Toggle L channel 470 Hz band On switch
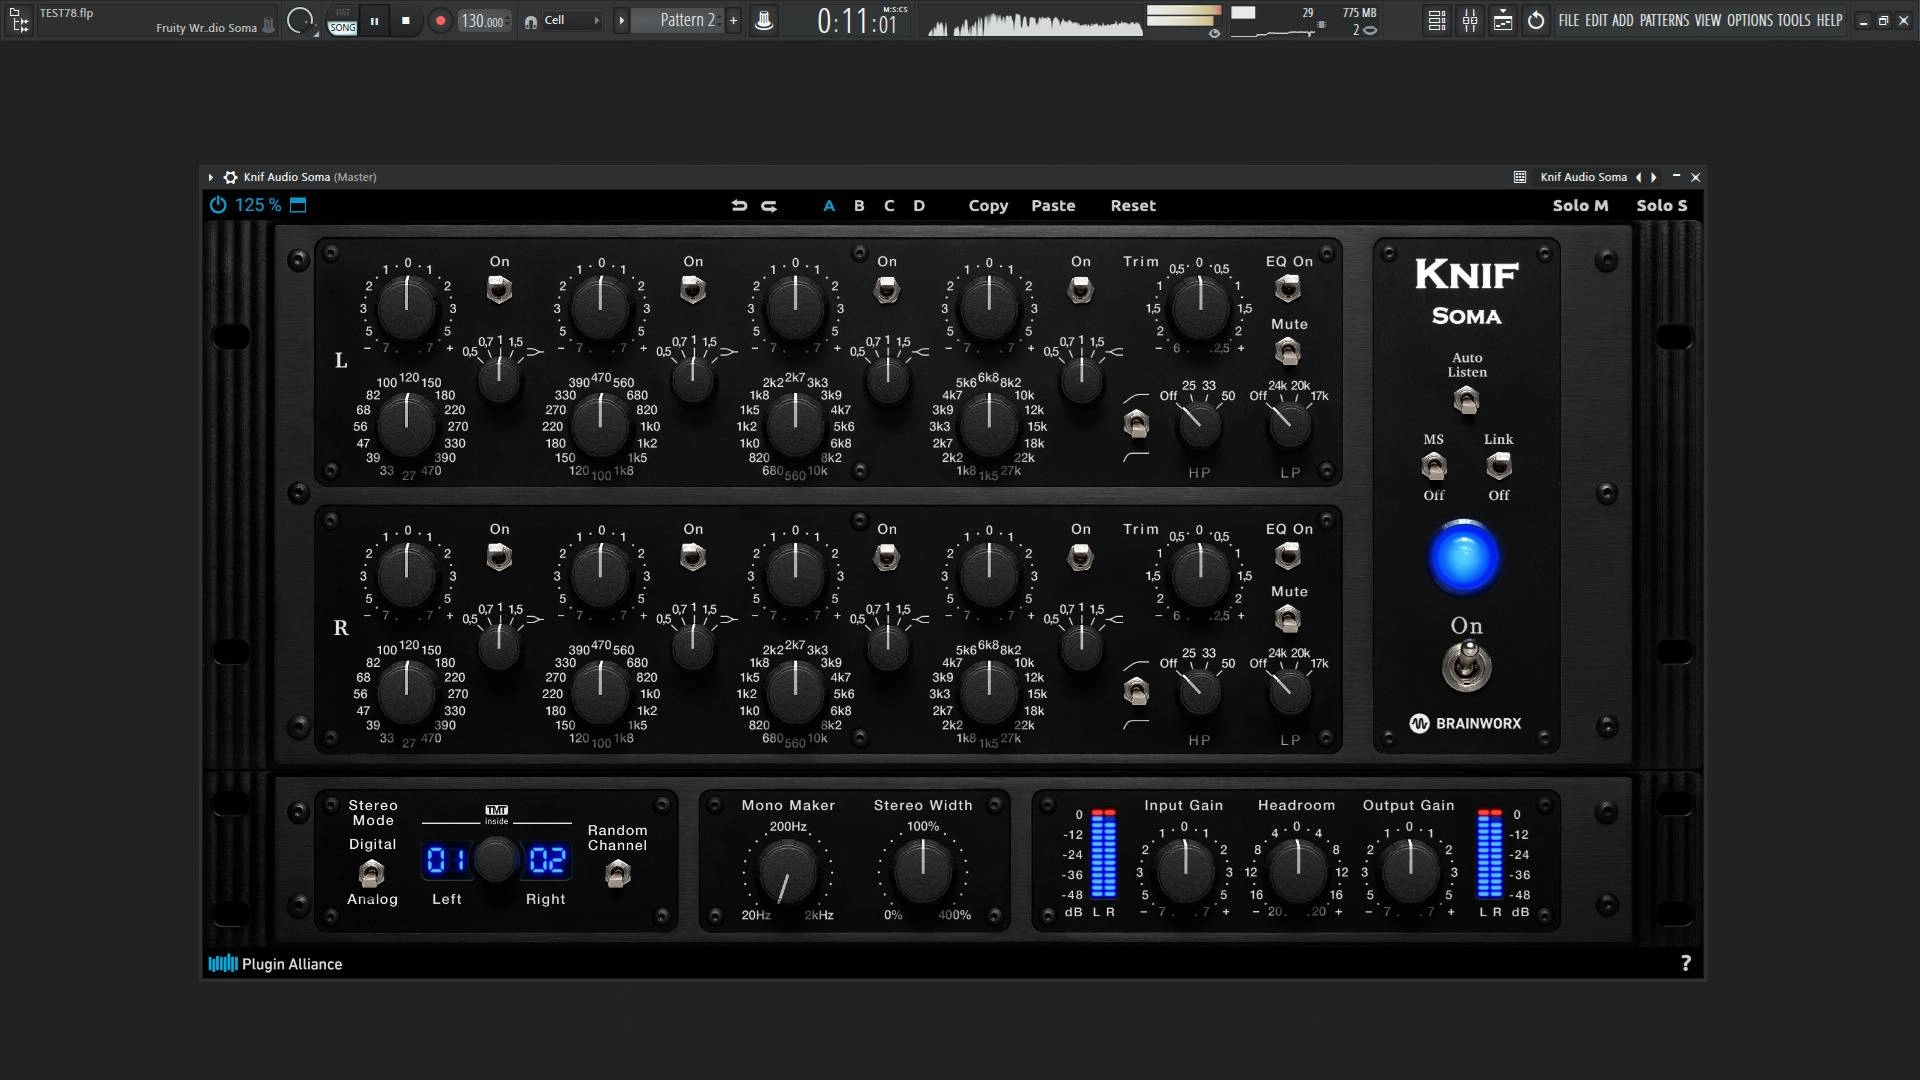This screenshot has width=1920, height=1080. tap(693, 290)
